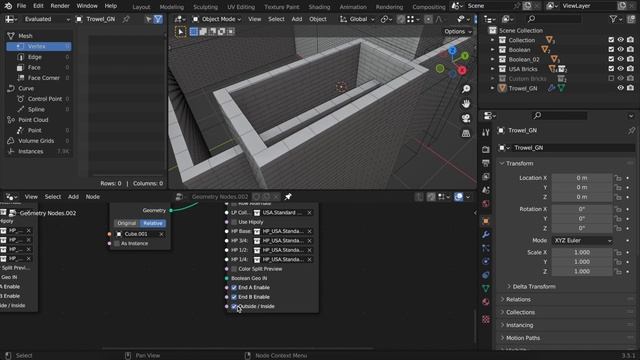The width and height of the screenshot is (640, 360).
Task: Select the Vertex domain row
Action: (x=38, y=47)
